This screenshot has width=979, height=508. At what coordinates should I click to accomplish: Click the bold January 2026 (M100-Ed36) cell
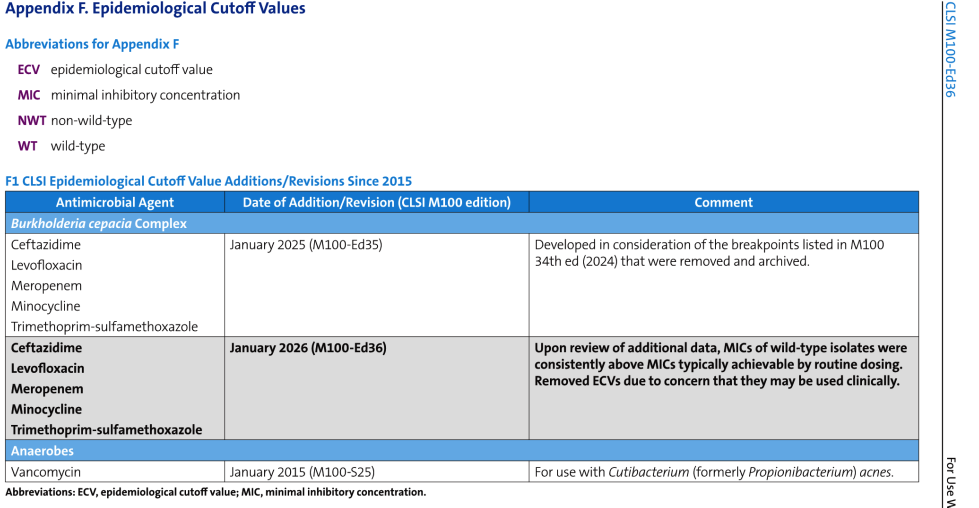(x=307, y=348)
